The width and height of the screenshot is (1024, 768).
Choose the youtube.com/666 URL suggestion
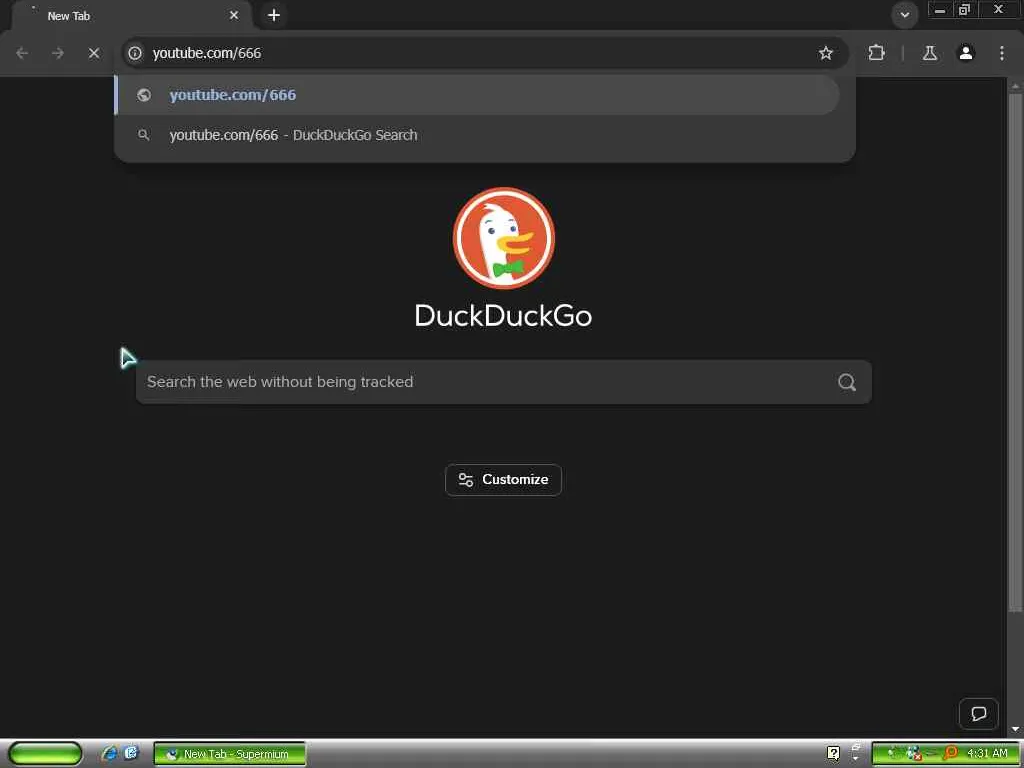[x=477, y=95]
